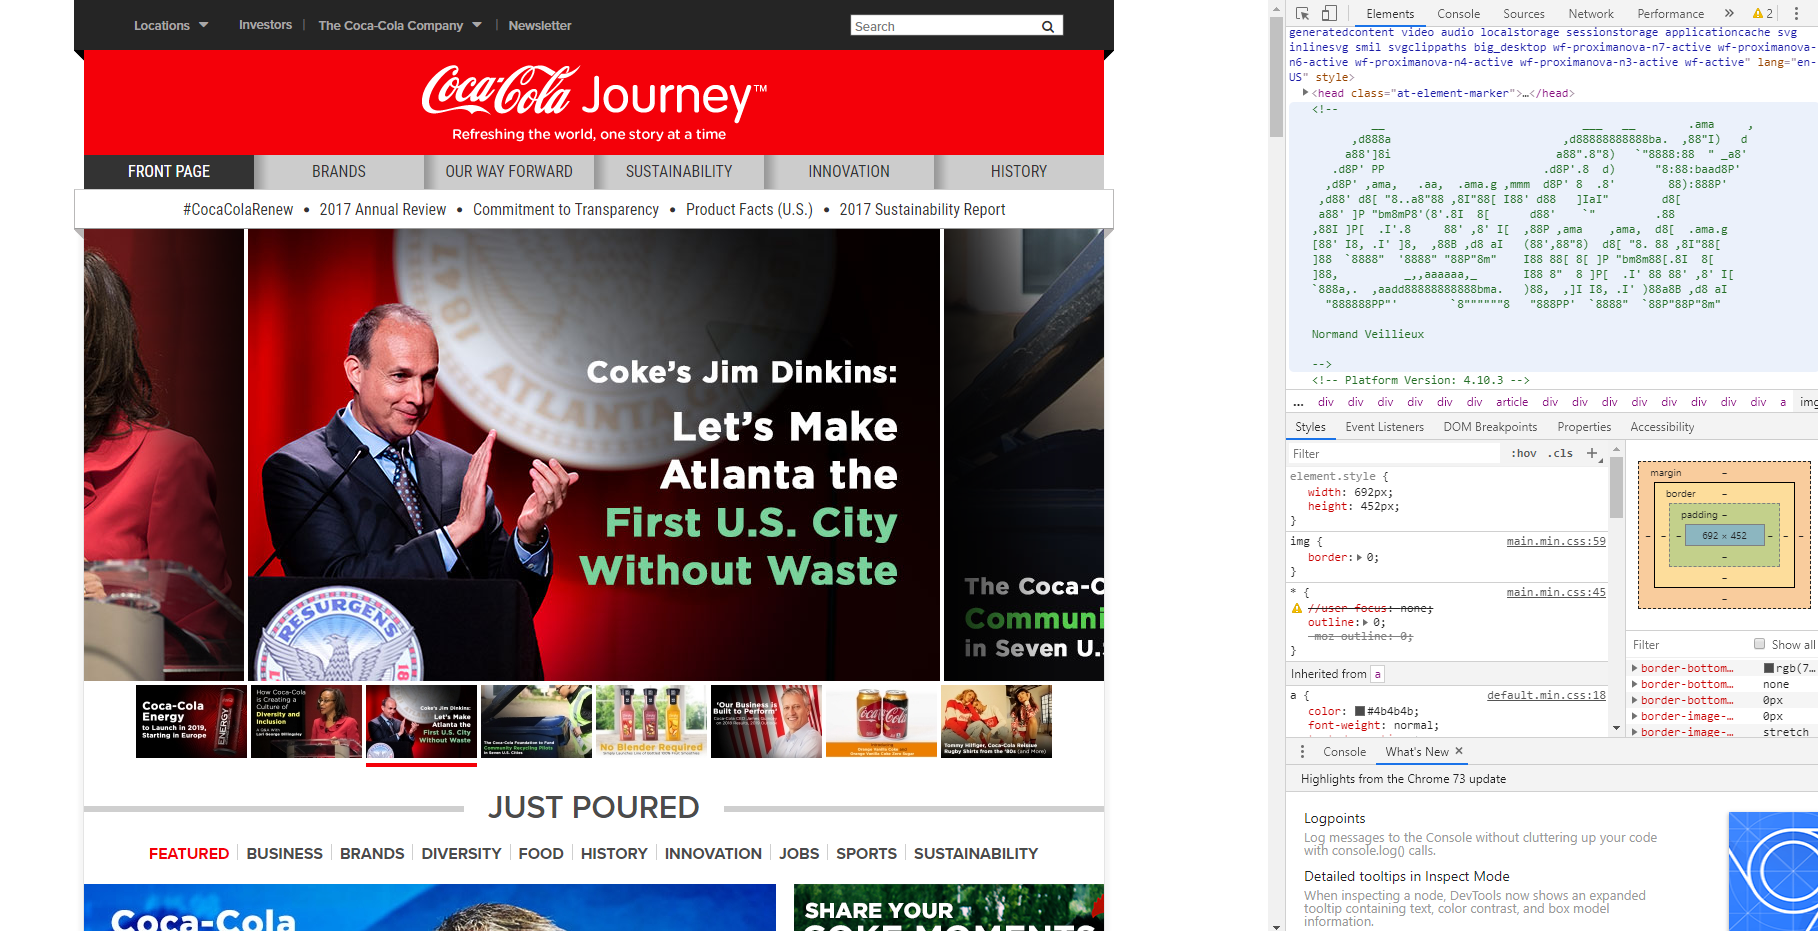Image resolution: width=1818 pixels, height=931 pixels.
Task: Expand the head element node
Action: pyautogui.click(x=1305, y=93)
